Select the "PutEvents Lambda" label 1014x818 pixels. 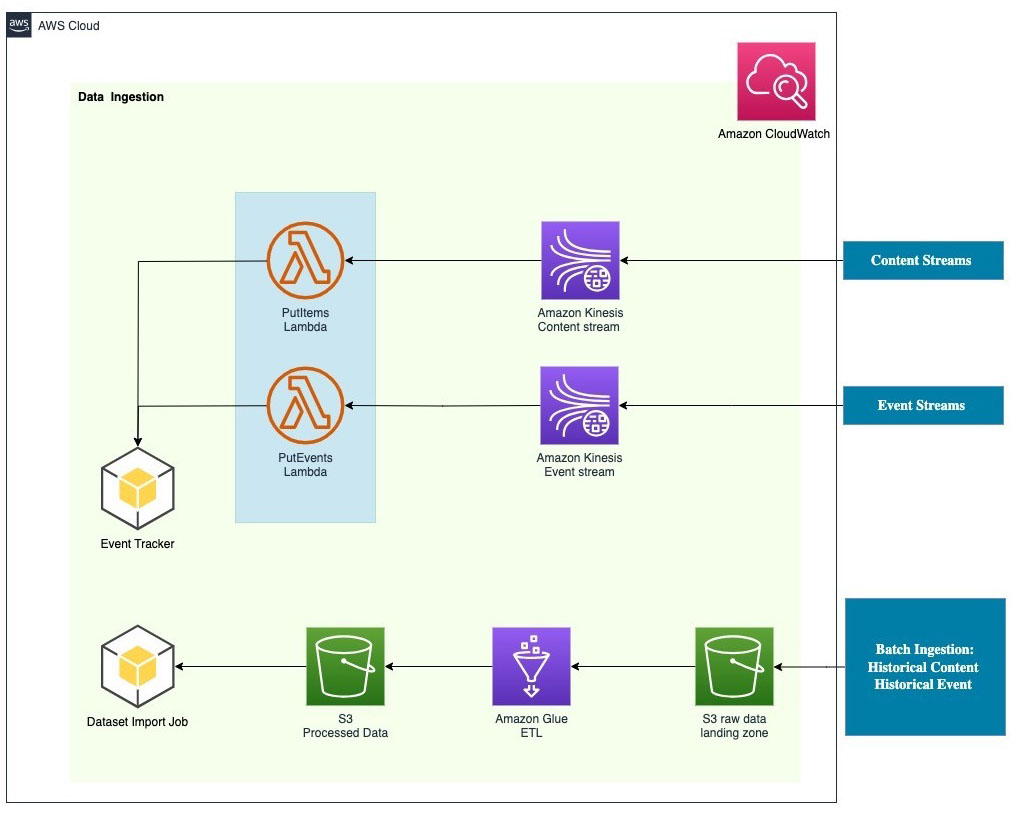305,464
